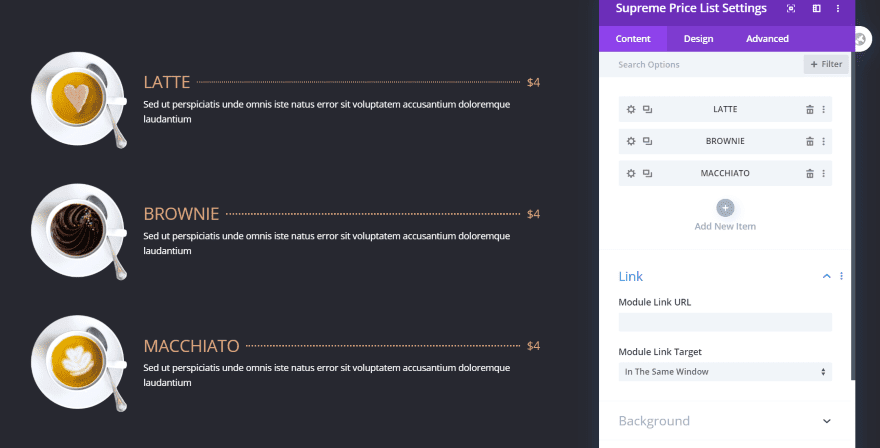Open more options for BROWNIE item
The width and height of the screenshot is (880, 448).
823,141
